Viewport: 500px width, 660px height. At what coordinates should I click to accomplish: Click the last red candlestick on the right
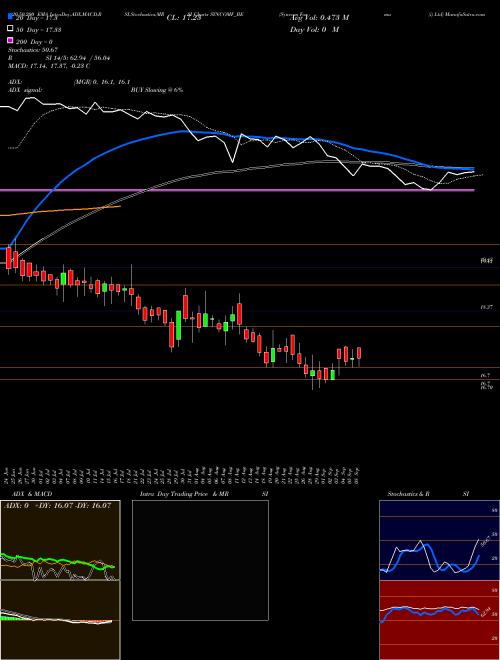tap(359, 353)
